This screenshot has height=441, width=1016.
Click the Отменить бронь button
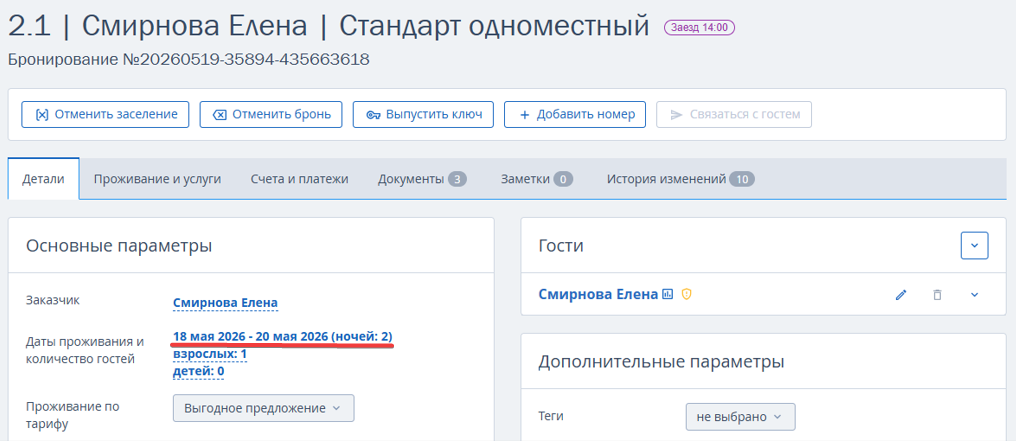pyautogui.click(x=271, y=115)
